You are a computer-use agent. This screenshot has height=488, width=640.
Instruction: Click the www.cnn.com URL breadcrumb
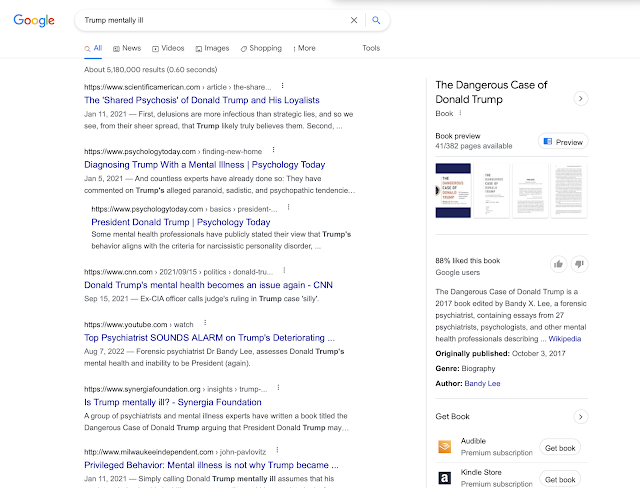(179, 272)
